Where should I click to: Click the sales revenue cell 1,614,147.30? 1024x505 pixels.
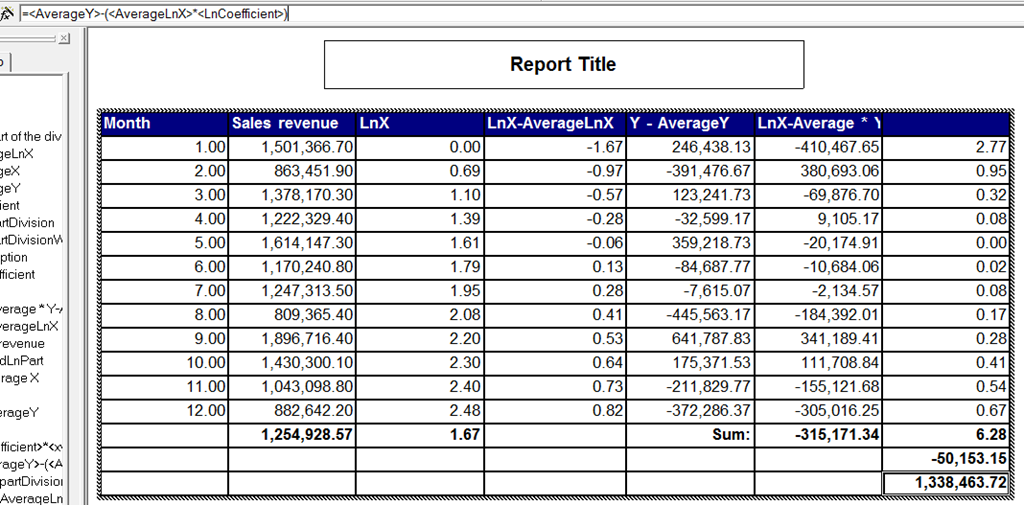[291, 243]
